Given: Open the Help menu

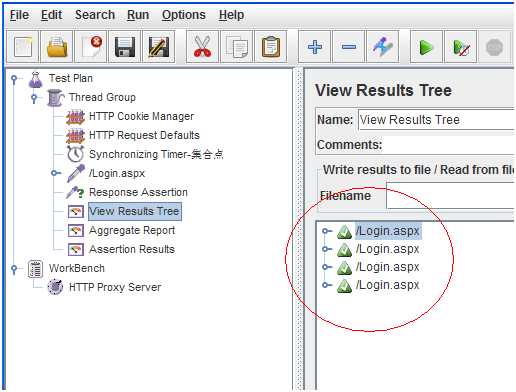Looking at the screenshot, I should pyautogui.click(x=231, y=15).
